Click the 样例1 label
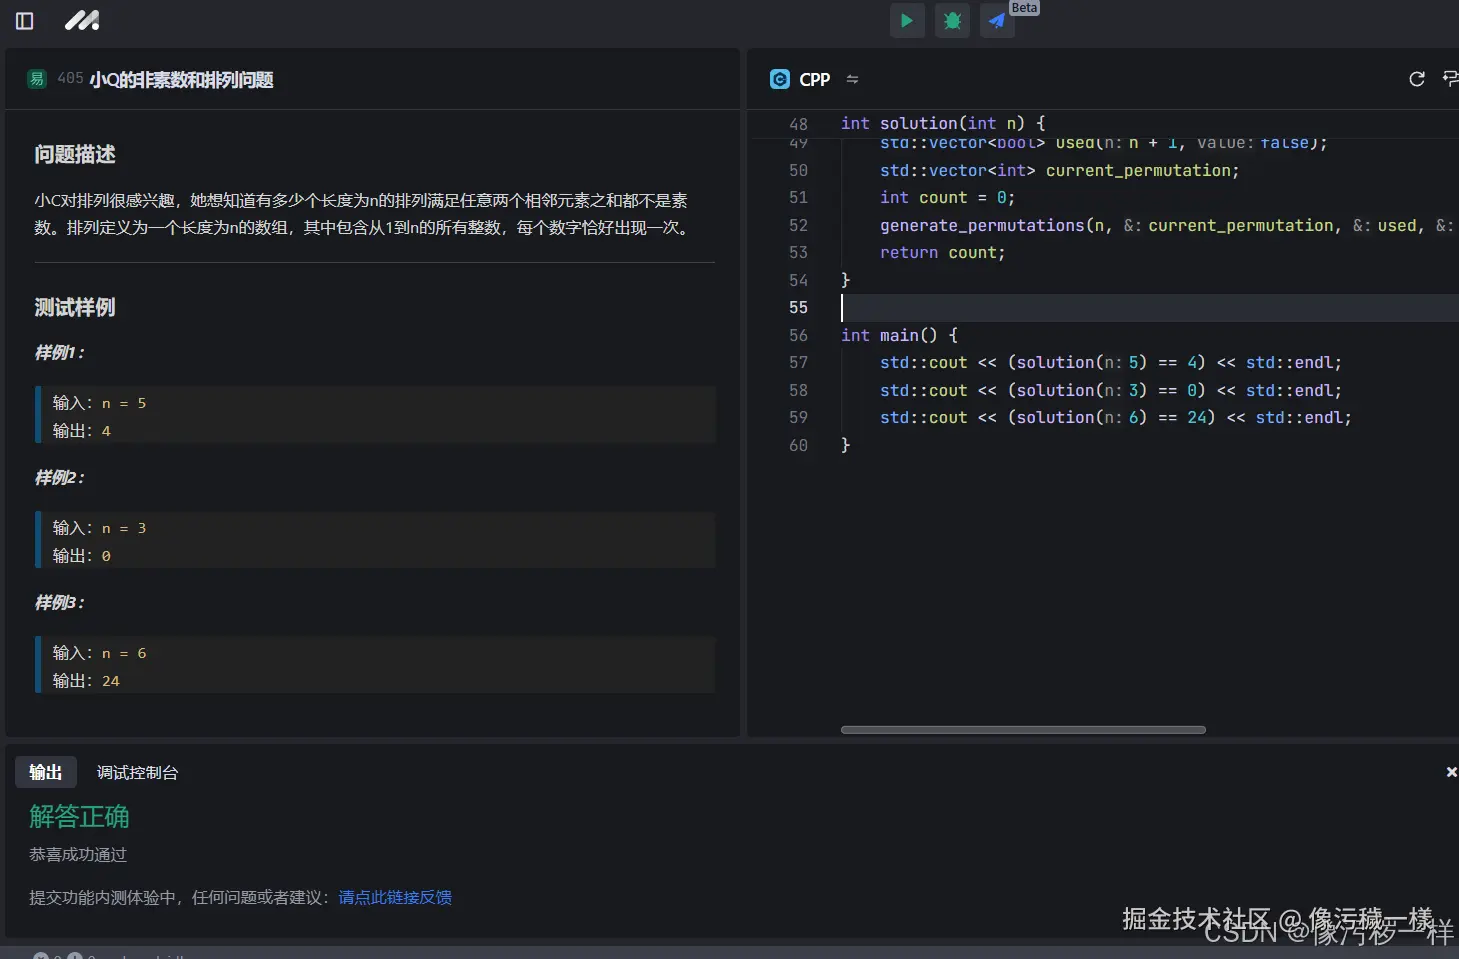Screen dimensions: 1459x959 click(60, 352)
